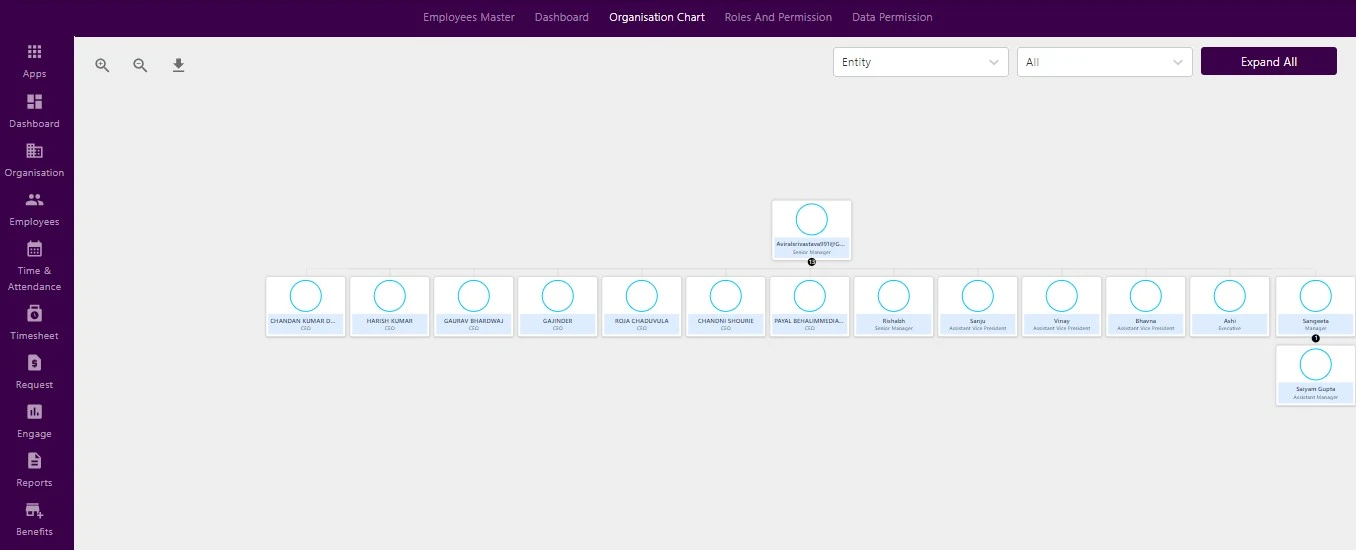This screenshot has height=550, width=1356.
Task: Zoom in on the organisation chart
Action: coord(102,65)
